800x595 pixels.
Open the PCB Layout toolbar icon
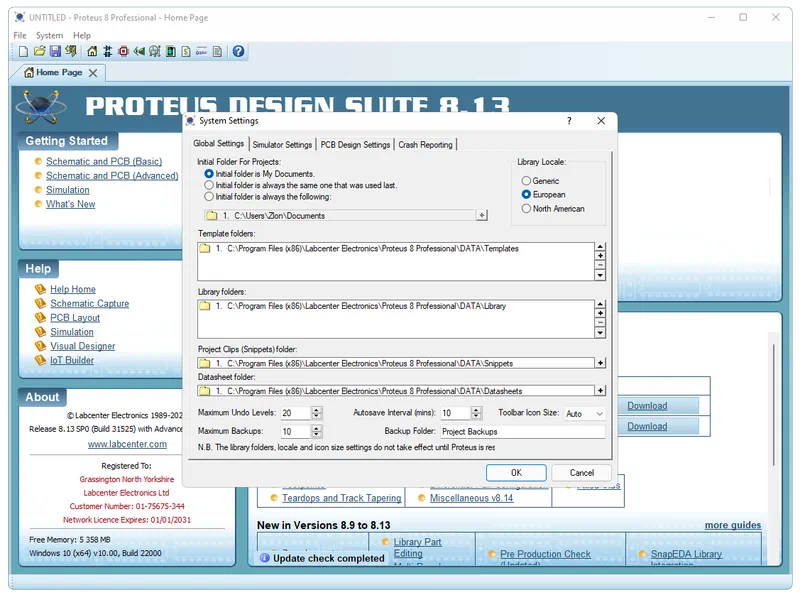123,51
